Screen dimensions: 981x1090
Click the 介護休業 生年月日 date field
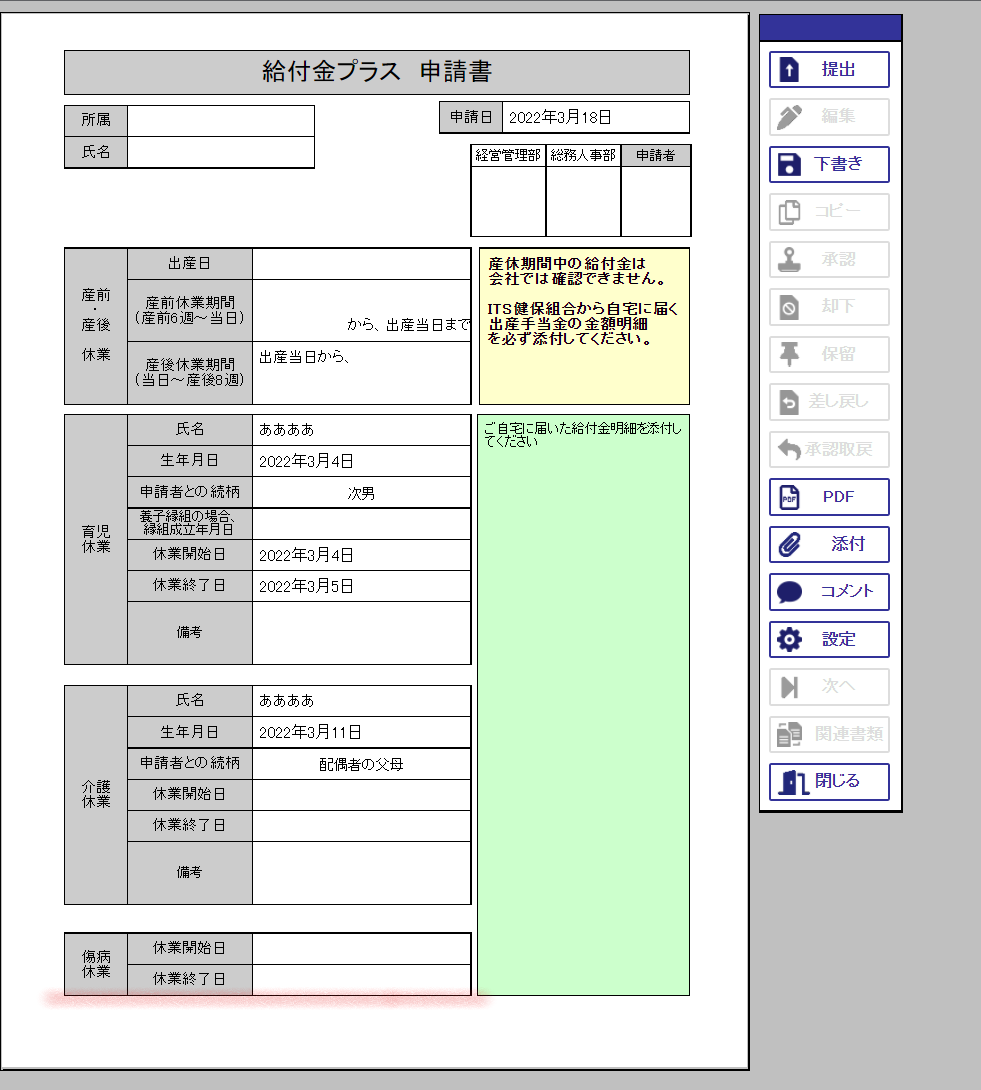[361, 732]
